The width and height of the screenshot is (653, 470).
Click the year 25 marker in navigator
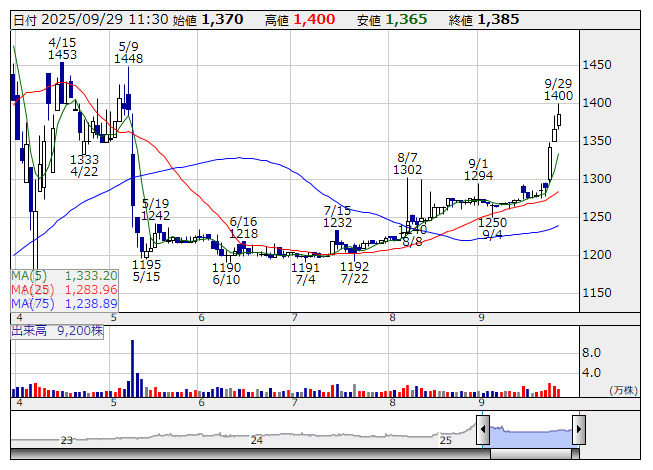click(446, 440)
